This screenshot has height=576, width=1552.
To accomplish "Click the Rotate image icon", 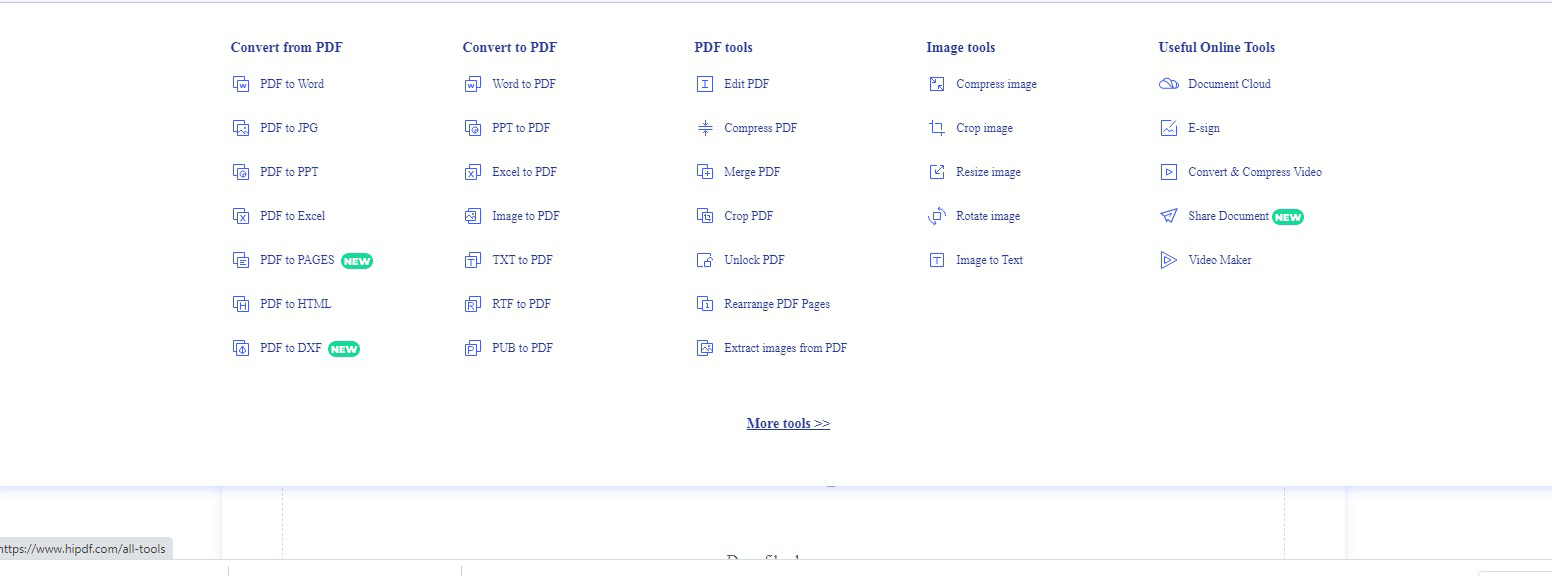I will click(936, 216).
